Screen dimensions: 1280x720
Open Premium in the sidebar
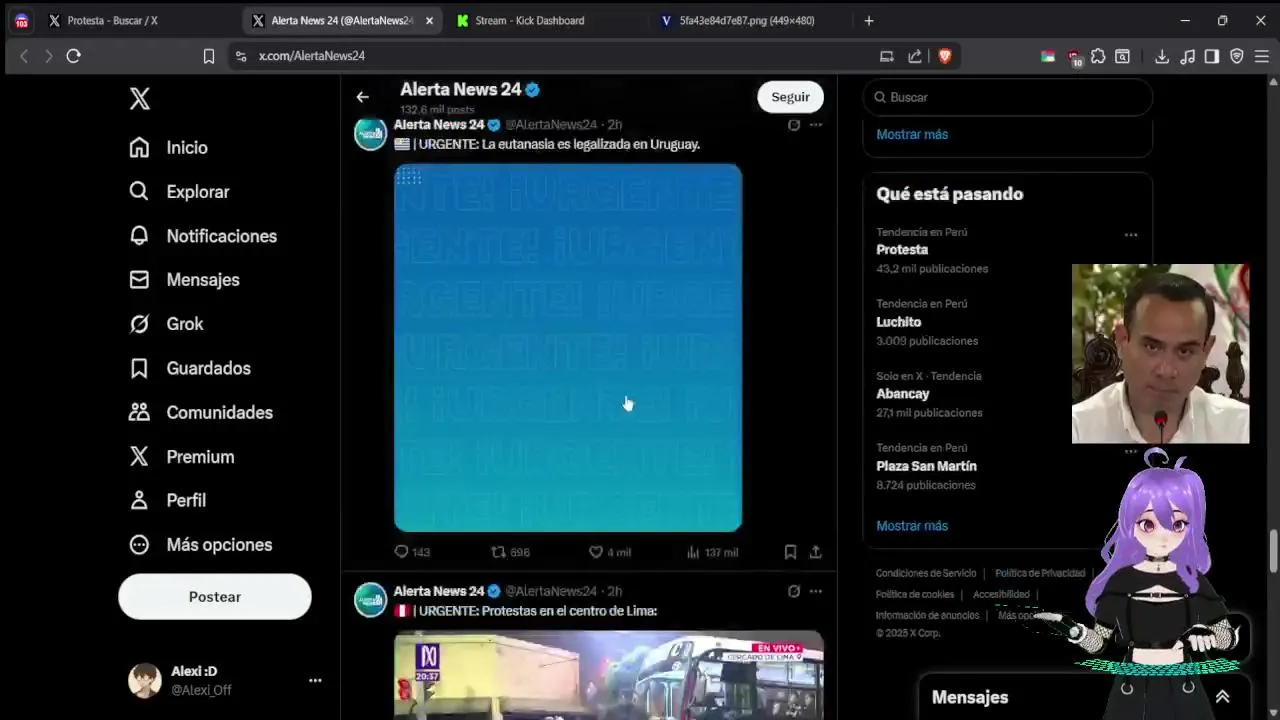[181, 456]
